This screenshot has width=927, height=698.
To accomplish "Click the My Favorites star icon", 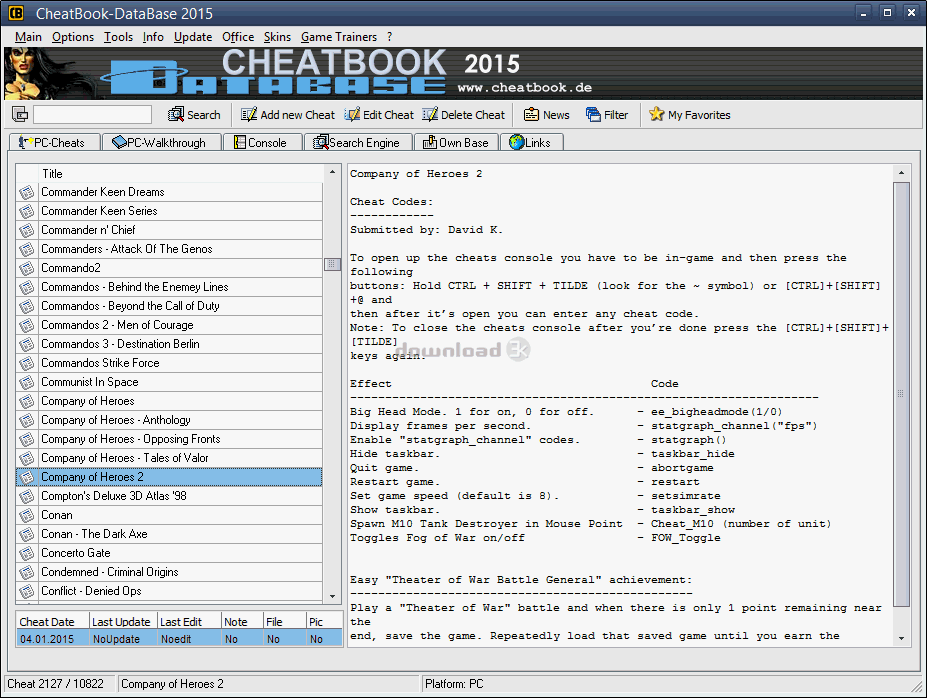I will tap(656, 114).
